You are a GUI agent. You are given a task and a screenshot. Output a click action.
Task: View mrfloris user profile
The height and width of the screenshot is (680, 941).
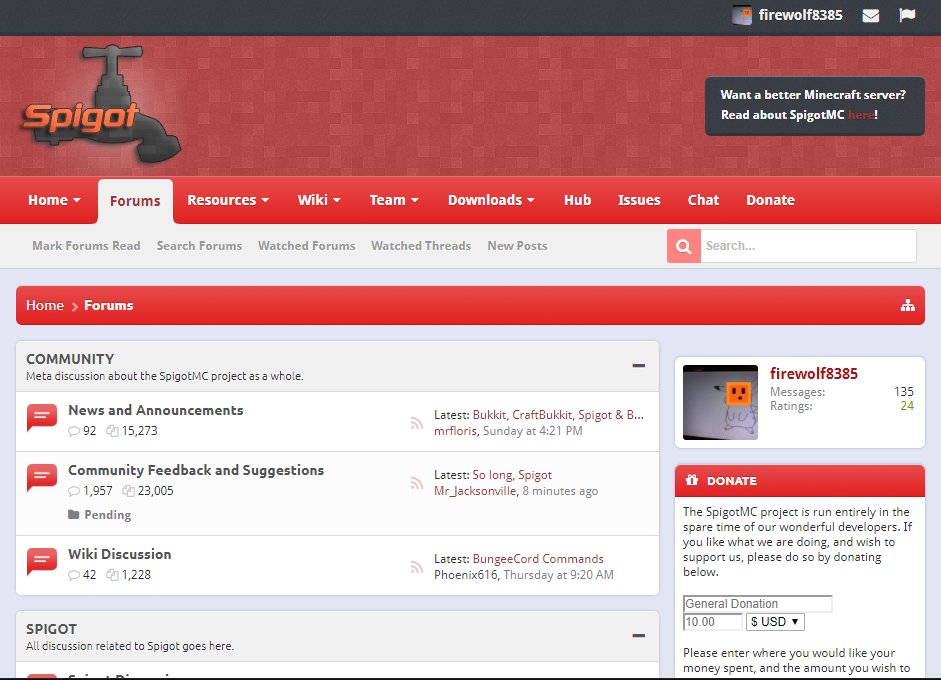pos(455,431)
